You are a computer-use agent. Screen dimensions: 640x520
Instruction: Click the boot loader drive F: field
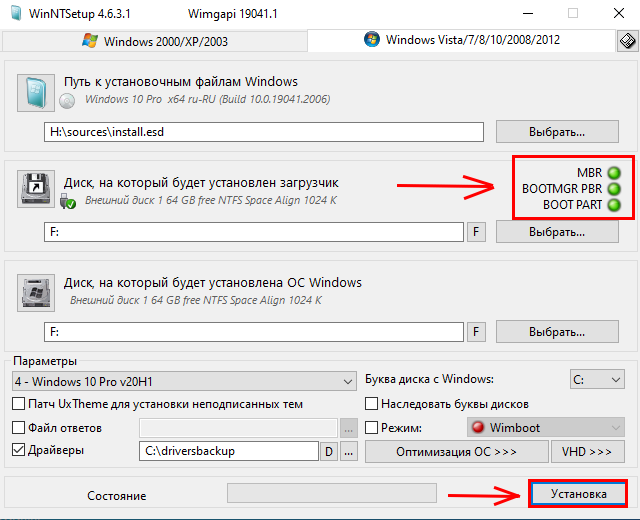tap(253, 232)
